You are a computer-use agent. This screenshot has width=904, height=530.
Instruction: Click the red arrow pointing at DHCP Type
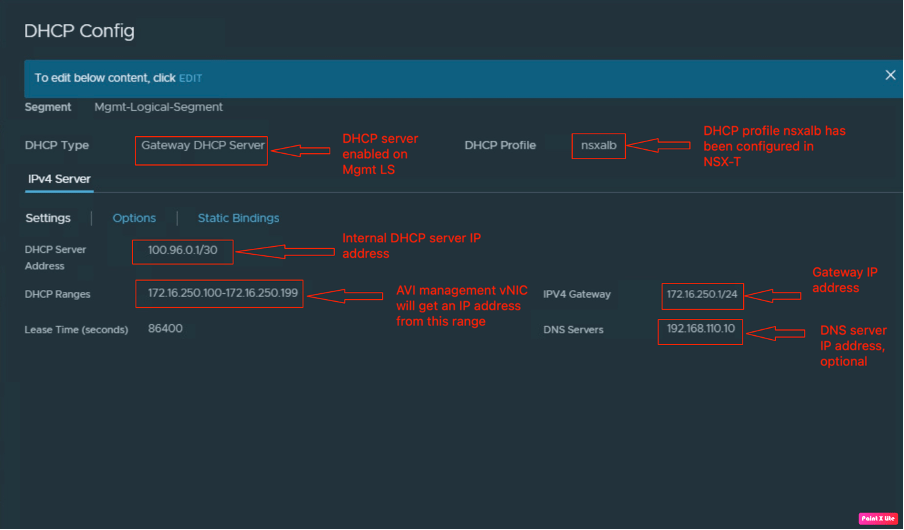pos(301,151)
